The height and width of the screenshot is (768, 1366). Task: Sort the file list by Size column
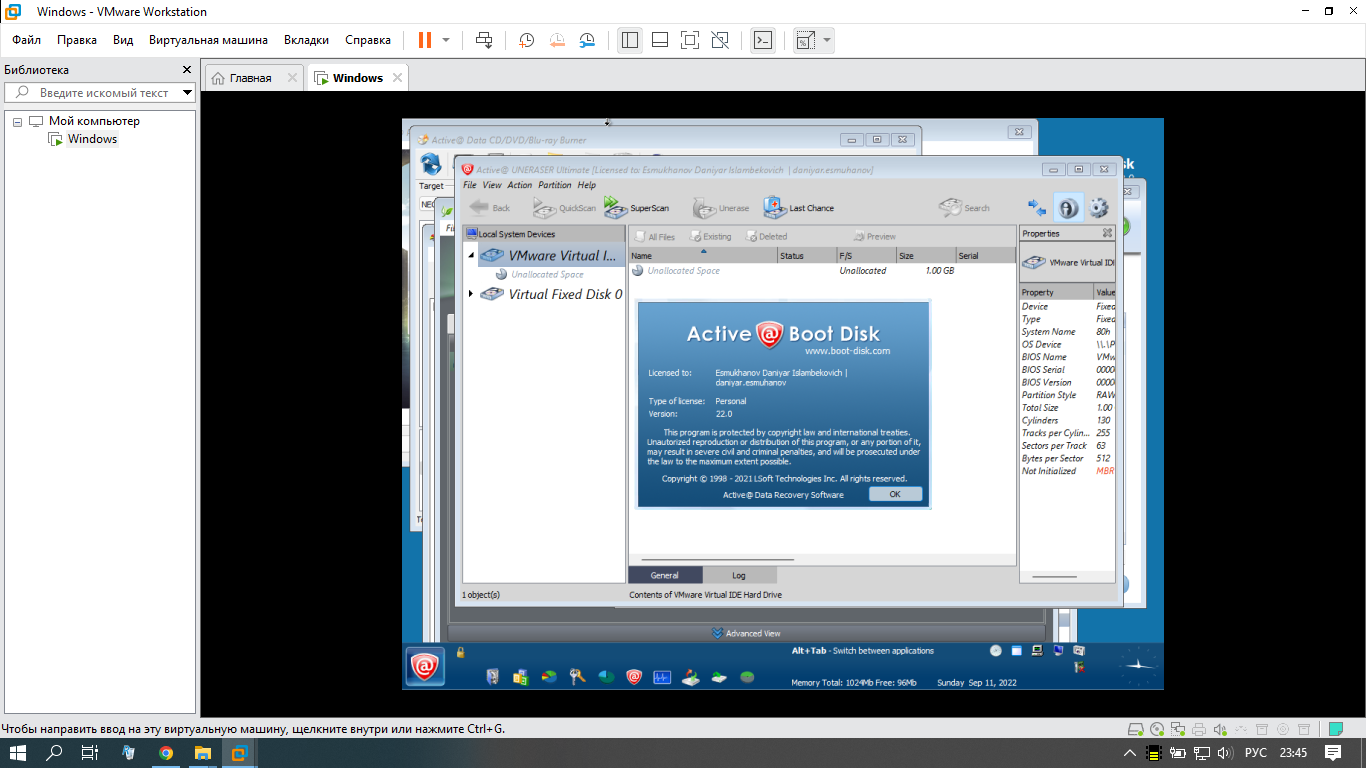tap(926, 256)
